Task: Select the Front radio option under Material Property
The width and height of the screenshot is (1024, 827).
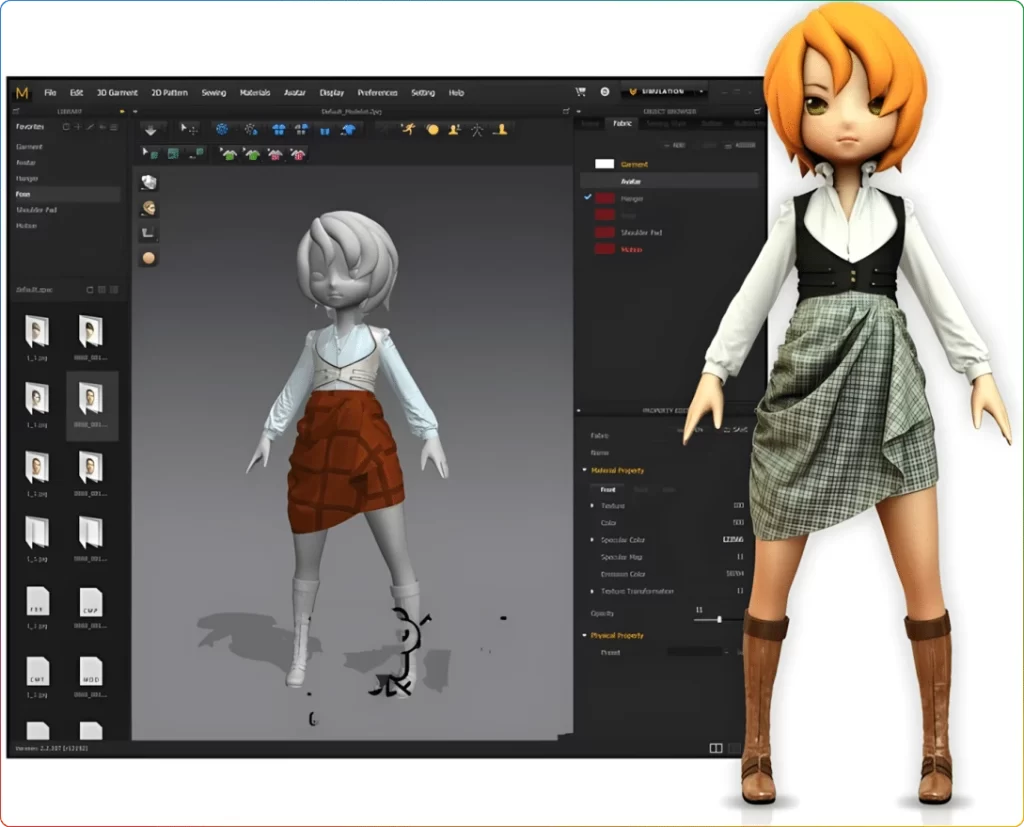Action: (x=608, y=490)
